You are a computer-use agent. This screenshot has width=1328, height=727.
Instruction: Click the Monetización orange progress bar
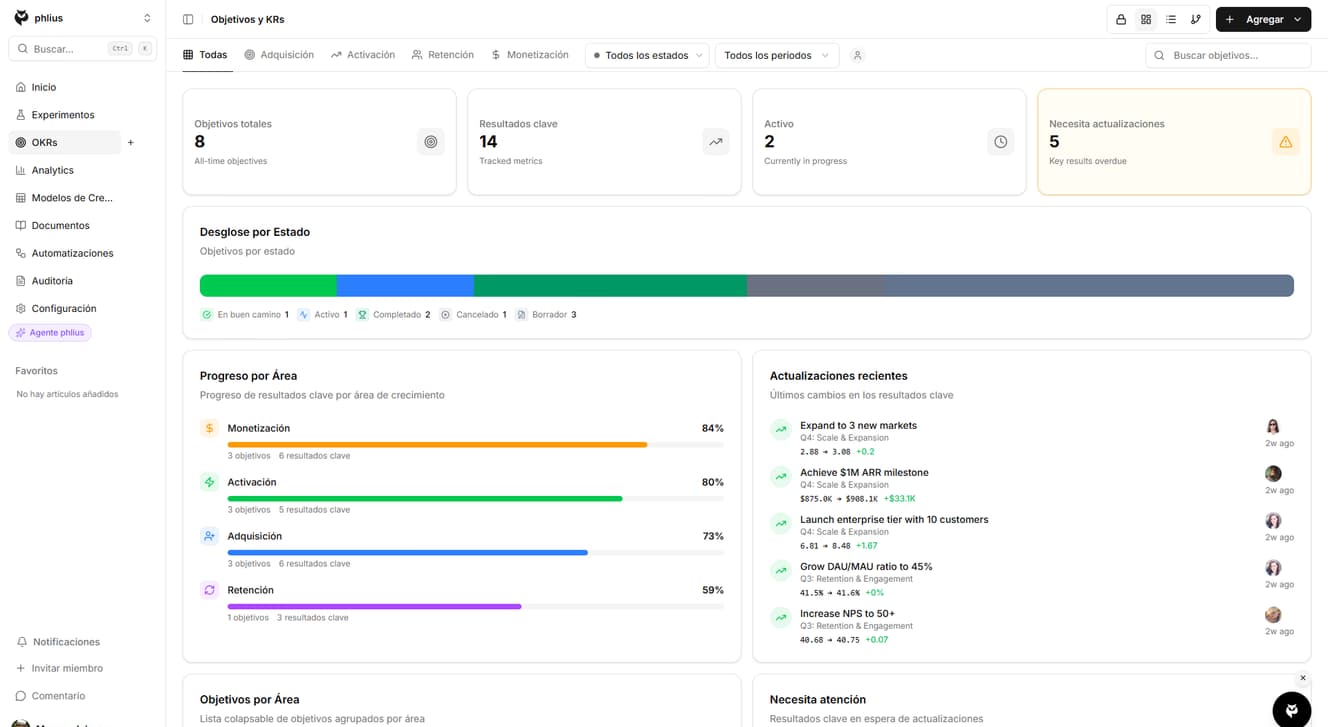click(437, 444)
